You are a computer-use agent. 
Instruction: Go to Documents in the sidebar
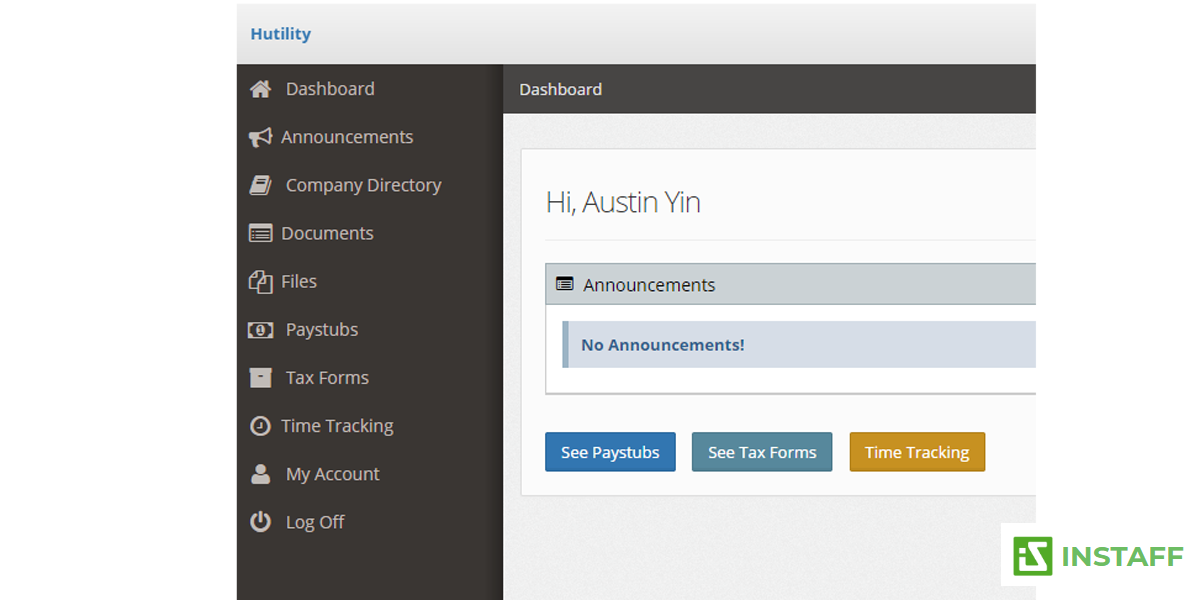point(327,233)
